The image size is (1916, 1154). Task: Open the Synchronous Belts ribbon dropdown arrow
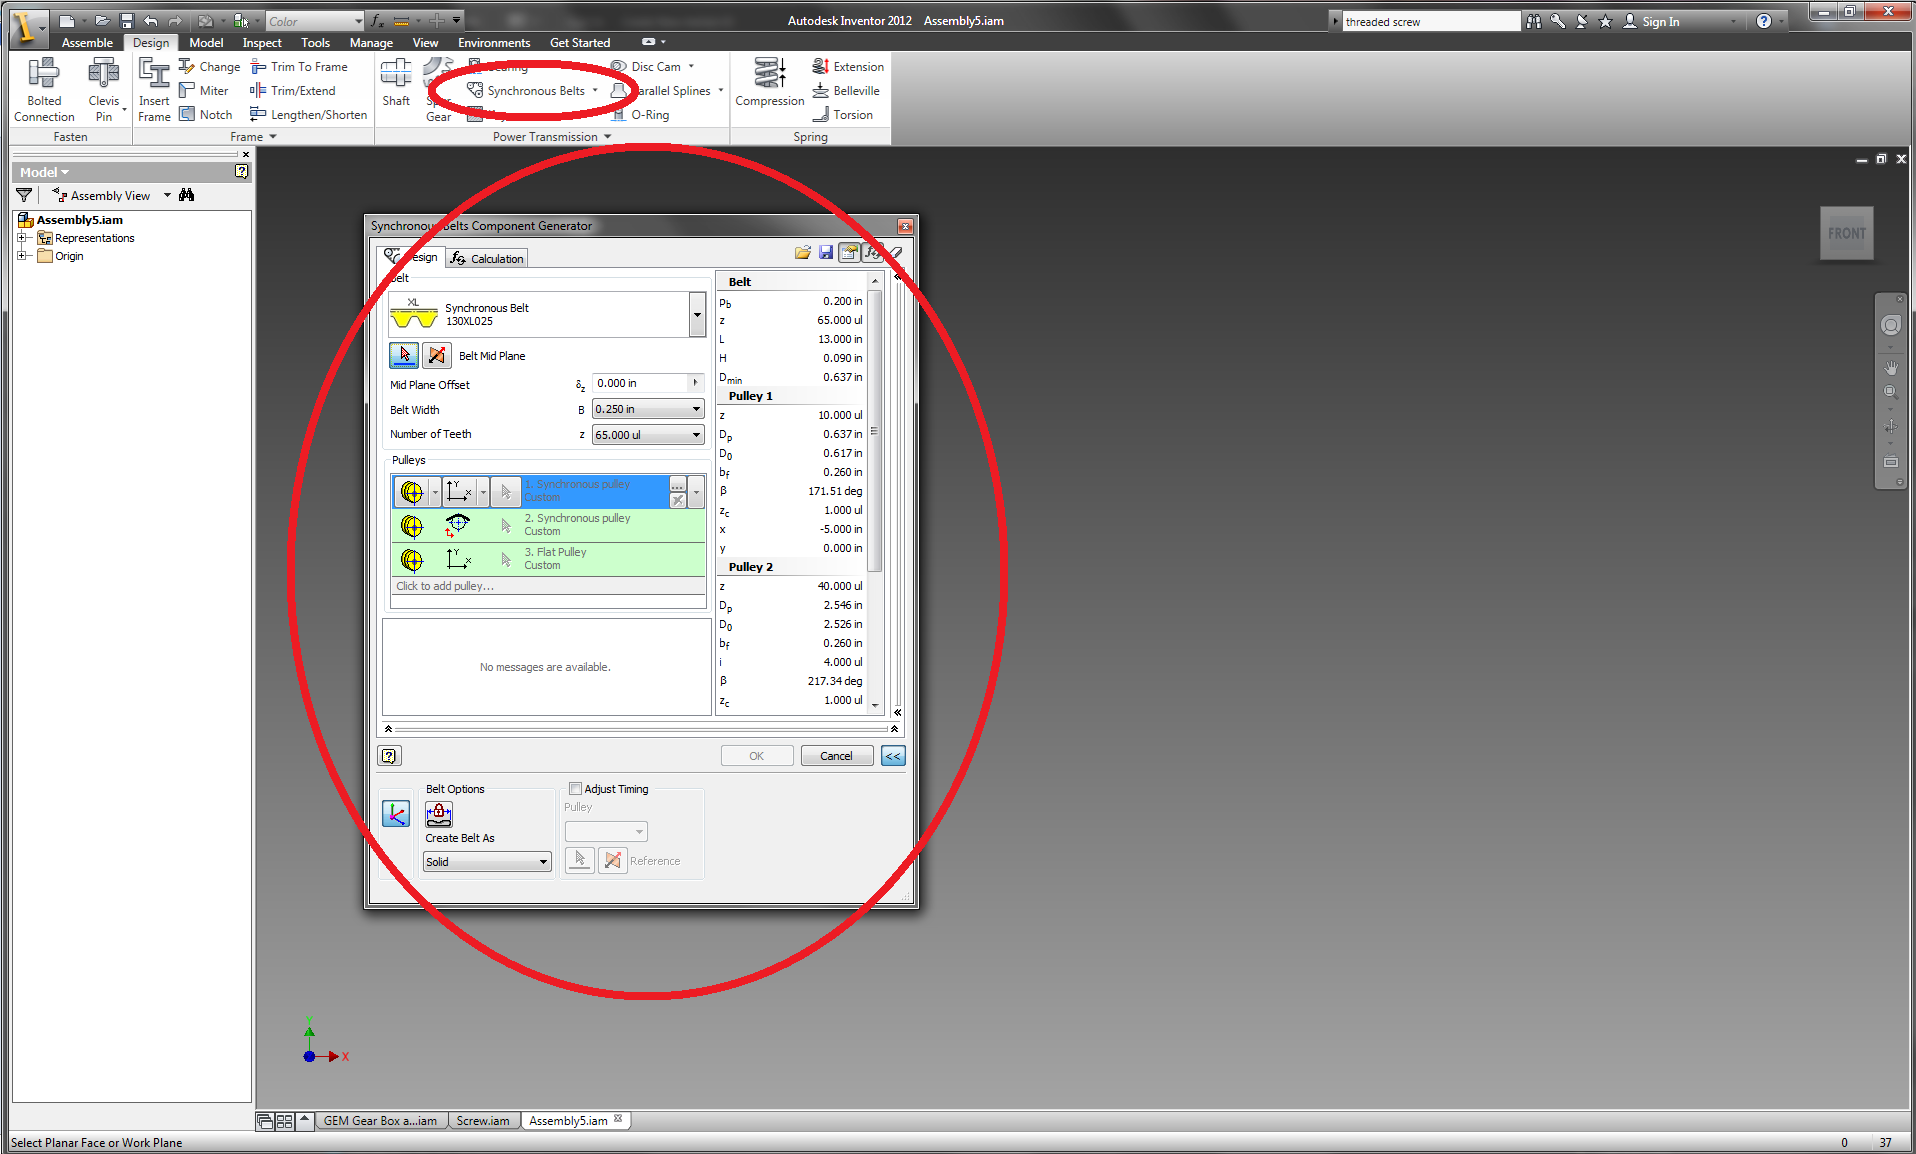point(595,91)
